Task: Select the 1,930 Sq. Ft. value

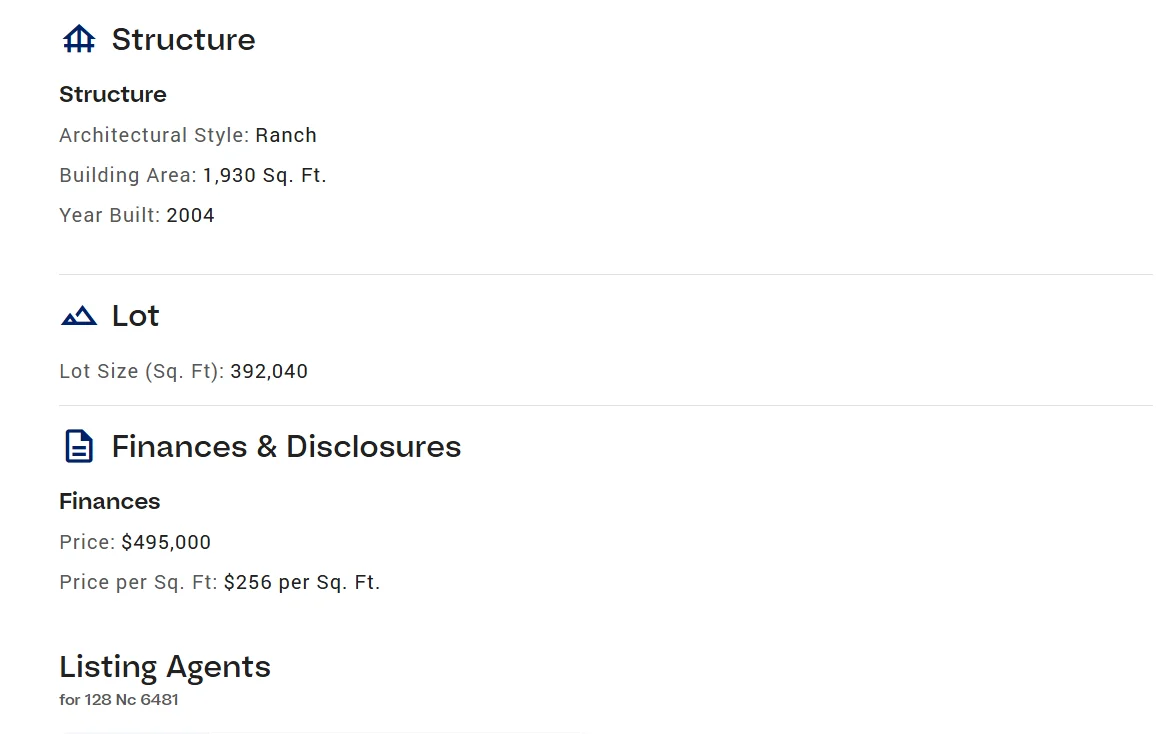Action: click(265, 175)
